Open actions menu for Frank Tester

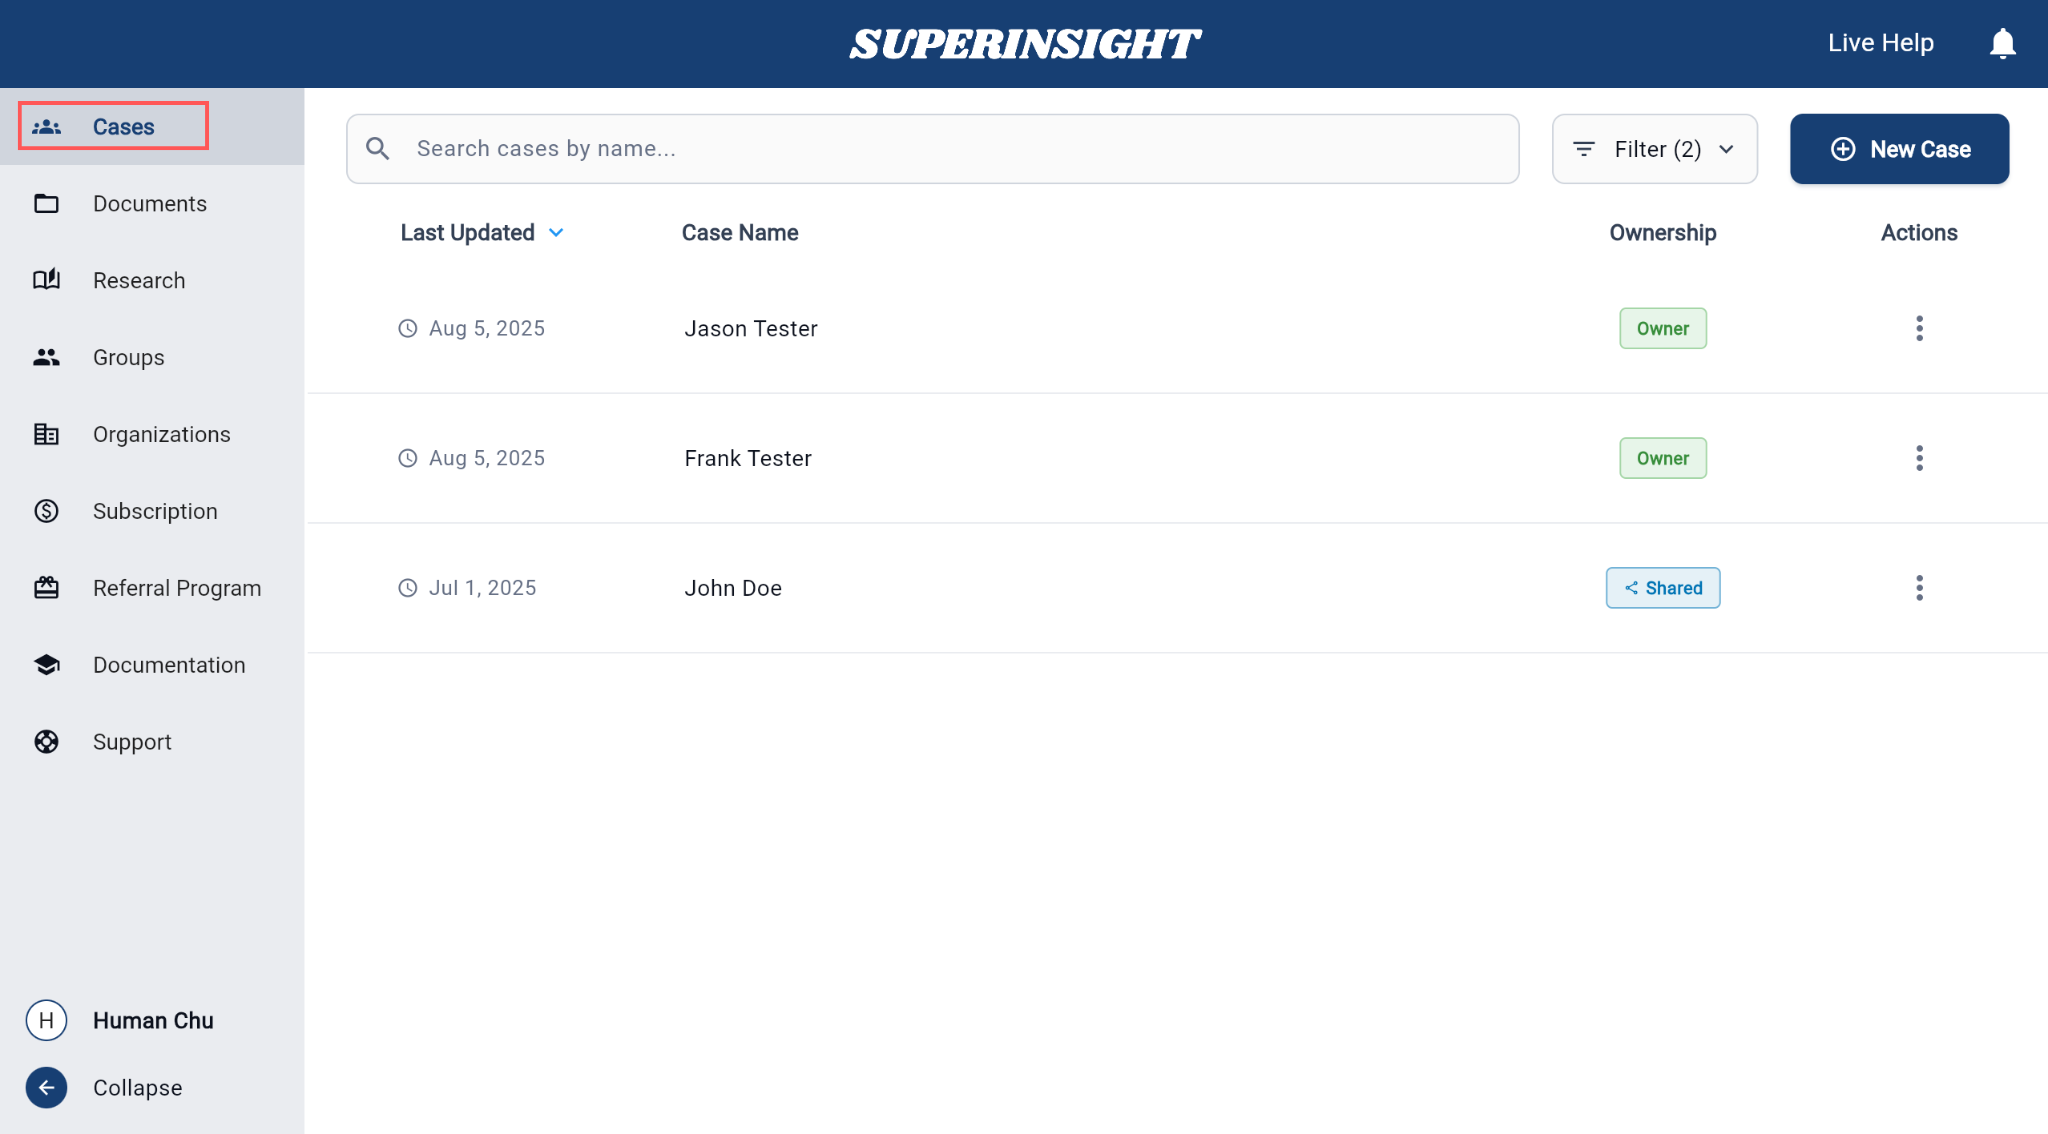(x=1919, y=458)
